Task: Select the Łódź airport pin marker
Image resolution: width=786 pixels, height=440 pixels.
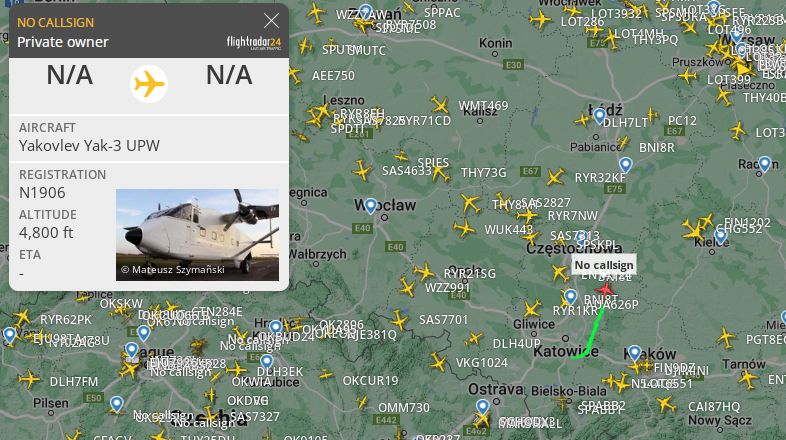Action: 600,116
